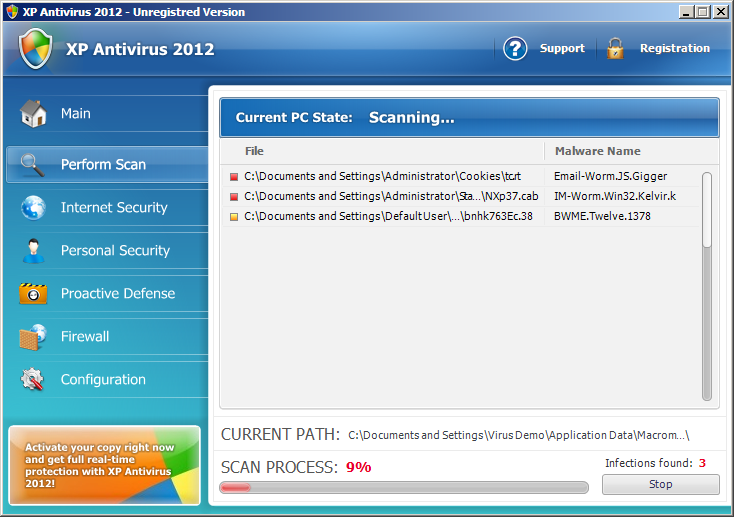This screenshot has width=734, height=517.
Task: Stop the running scan
Action: click(661, 484)
